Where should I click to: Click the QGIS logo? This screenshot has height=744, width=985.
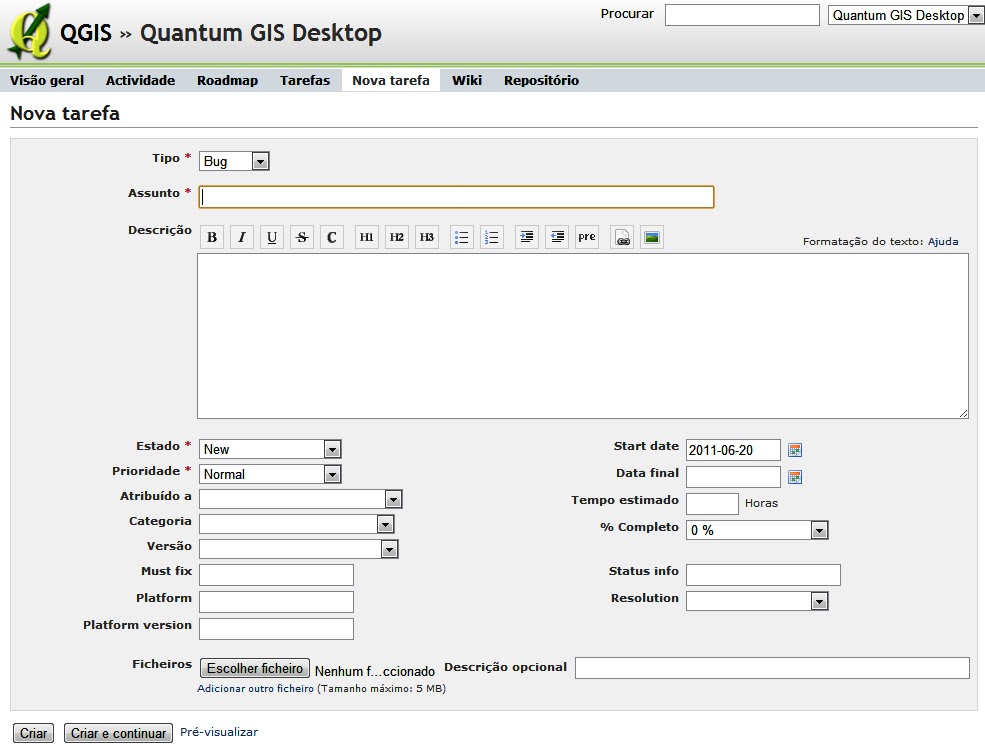(x=30, y=32)
